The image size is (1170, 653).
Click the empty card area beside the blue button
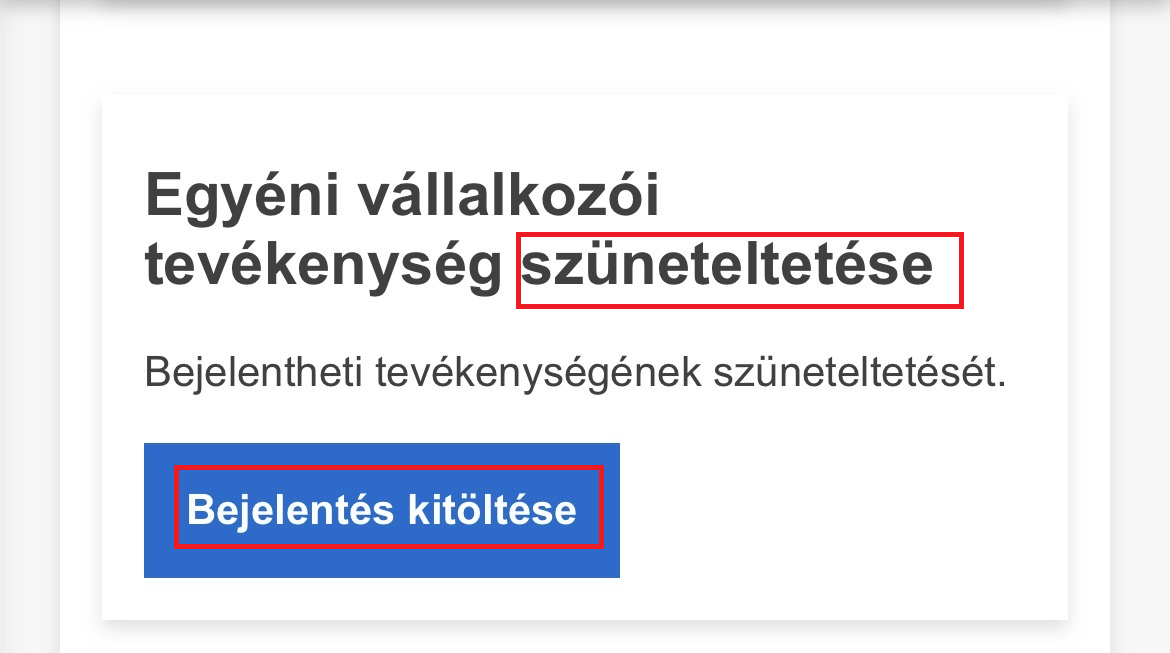pyautogui.click(x=840, y=510)
